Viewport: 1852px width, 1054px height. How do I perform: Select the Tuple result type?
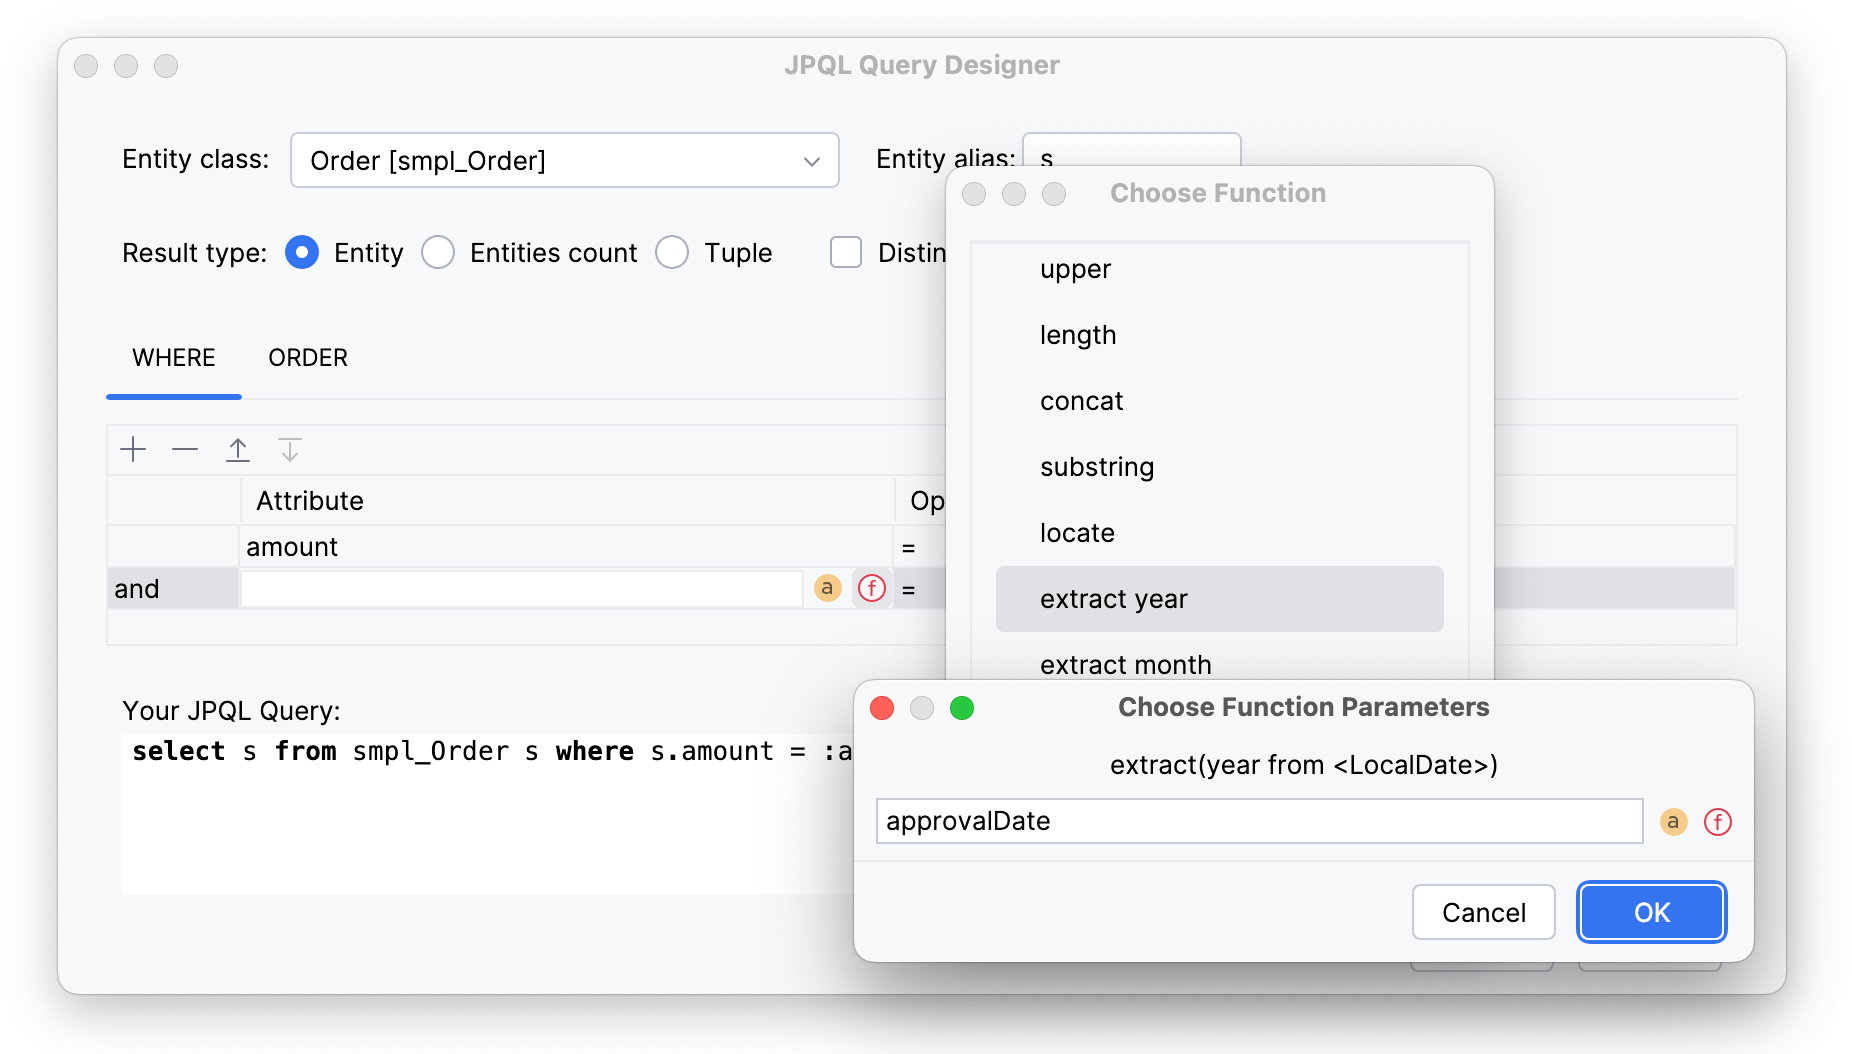coord(672,253)
